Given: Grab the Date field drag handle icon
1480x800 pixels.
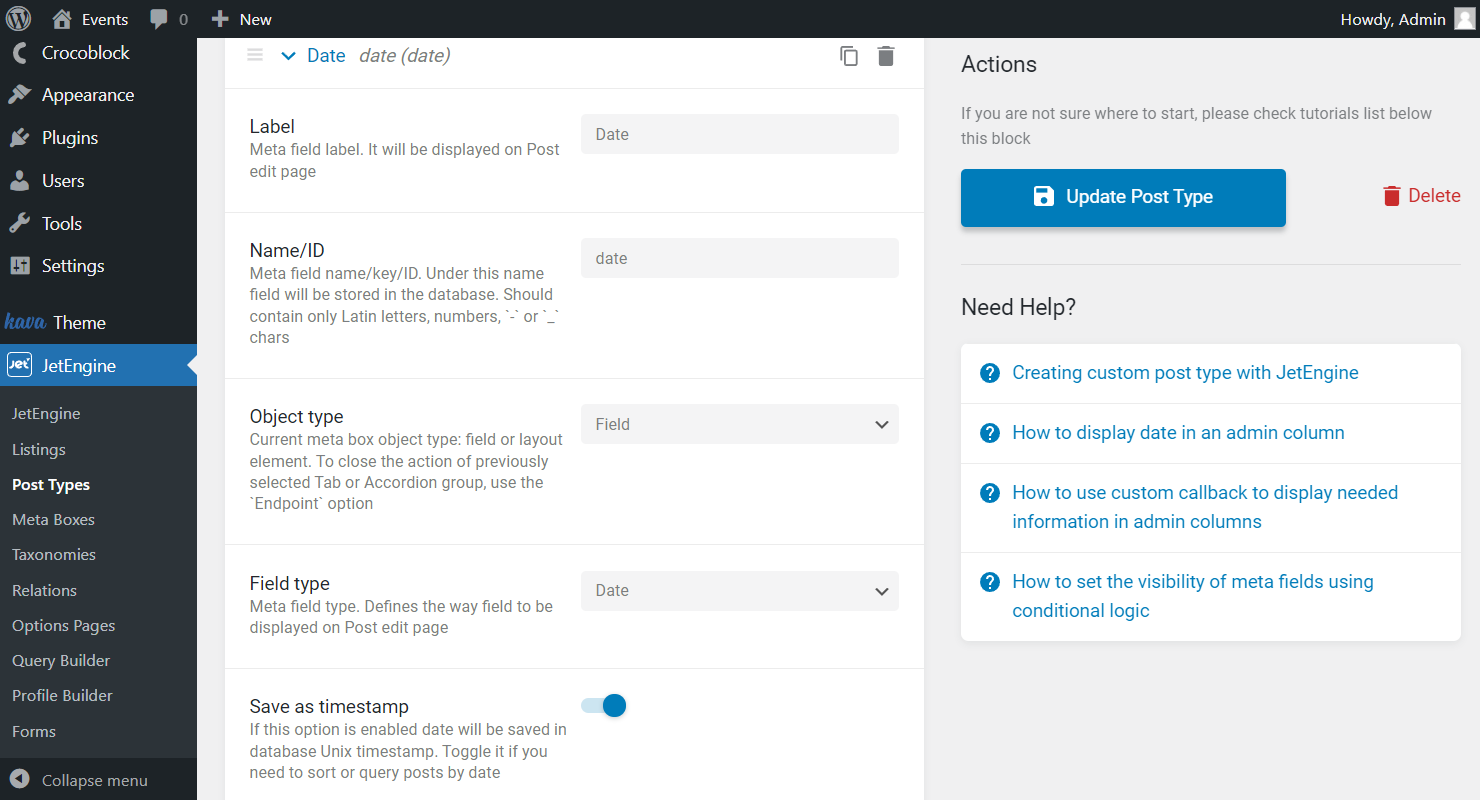Looking at the screenshot, I should point(255,55).
